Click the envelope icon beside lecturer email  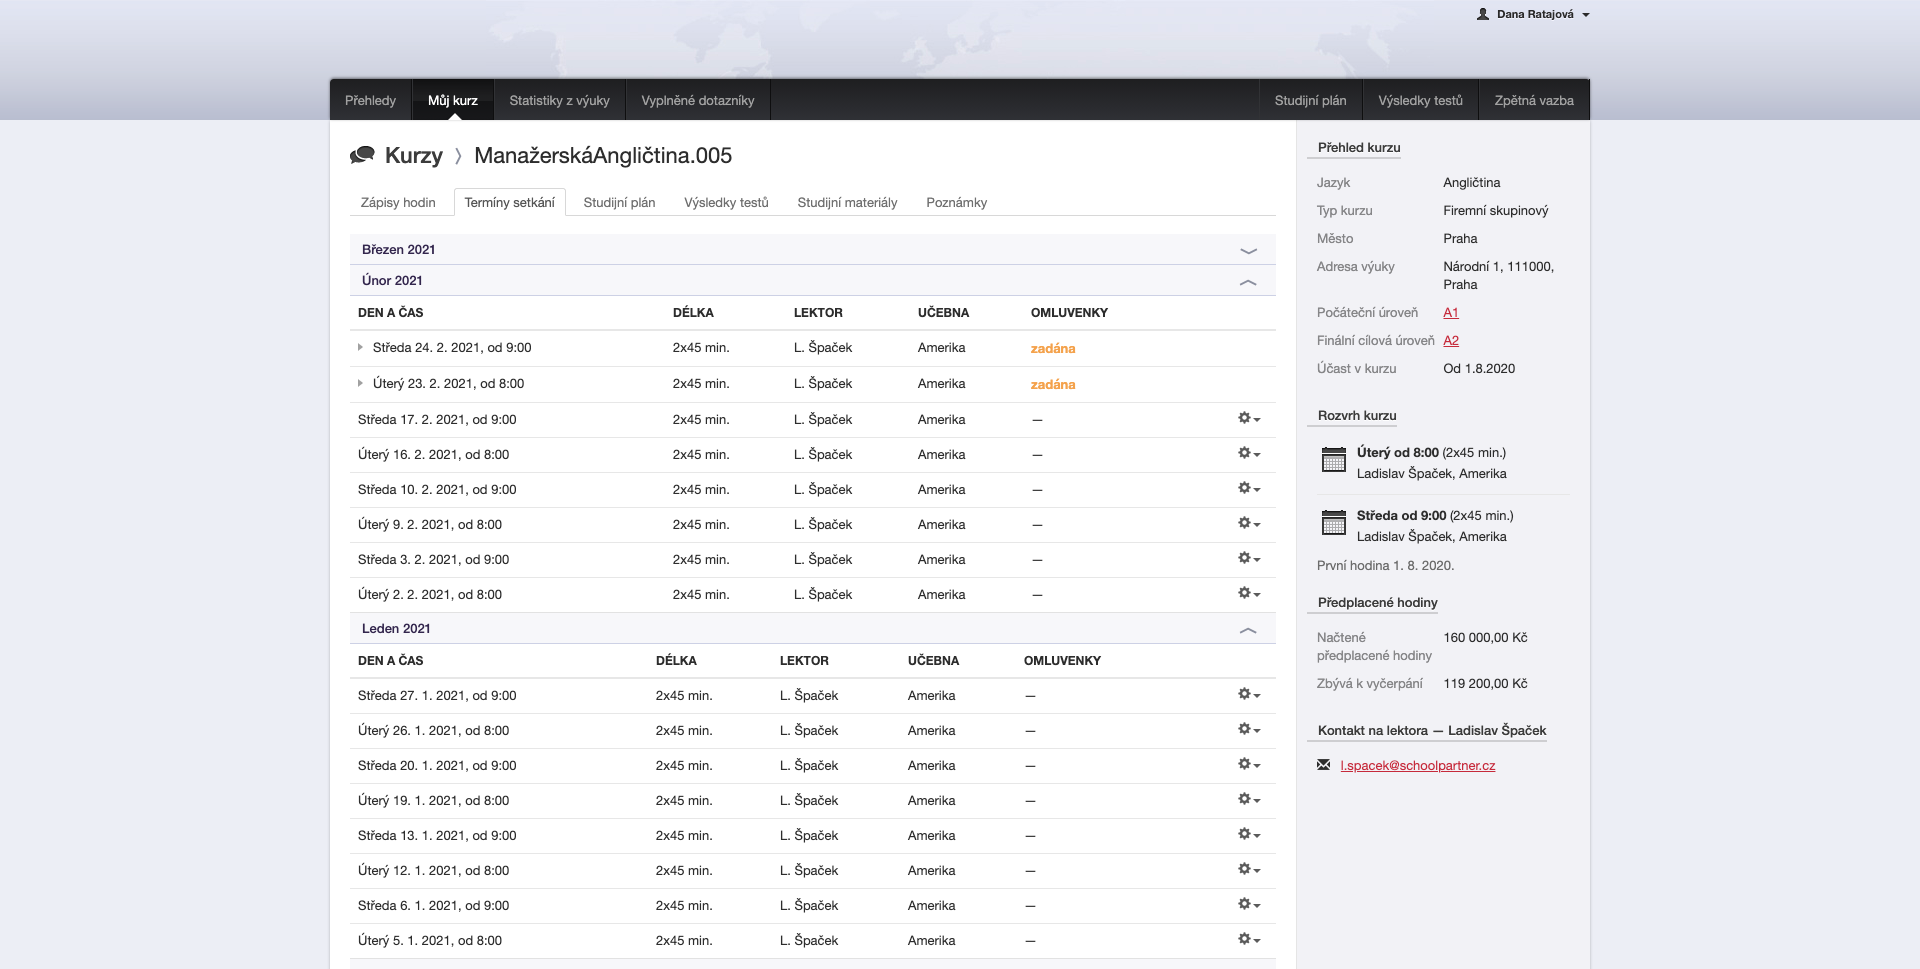coord(1323,765)
